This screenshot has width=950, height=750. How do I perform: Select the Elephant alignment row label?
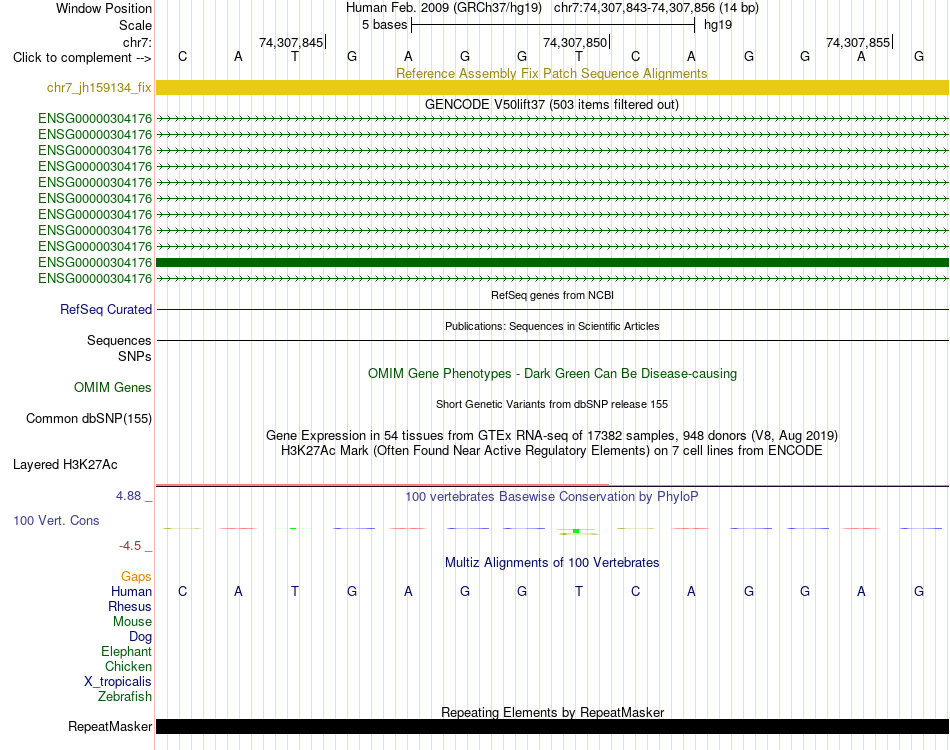click(x=126, y=651)
